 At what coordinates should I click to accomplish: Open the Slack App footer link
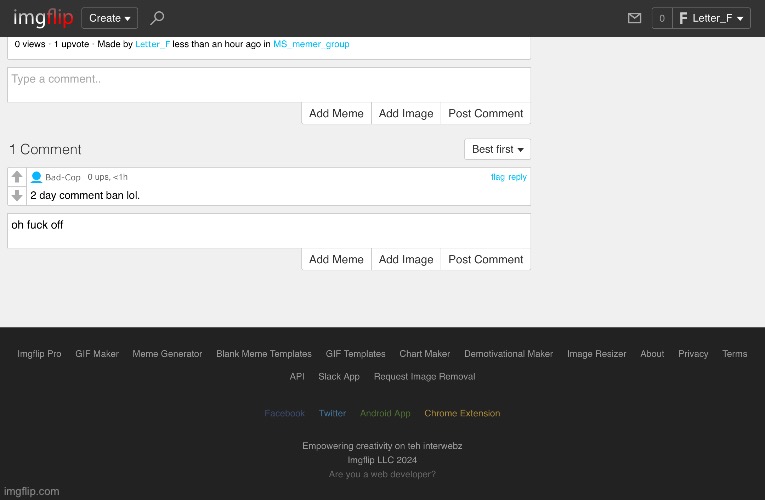pos(339,377)
